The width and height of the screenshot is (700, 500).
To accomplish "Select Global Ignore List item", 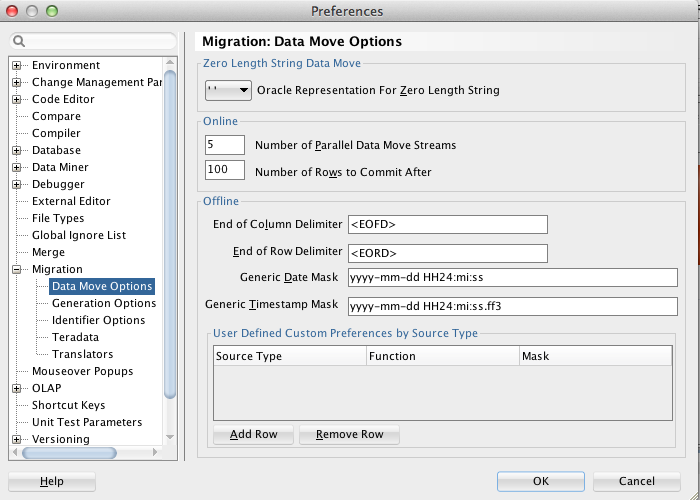I will [79, 235].
